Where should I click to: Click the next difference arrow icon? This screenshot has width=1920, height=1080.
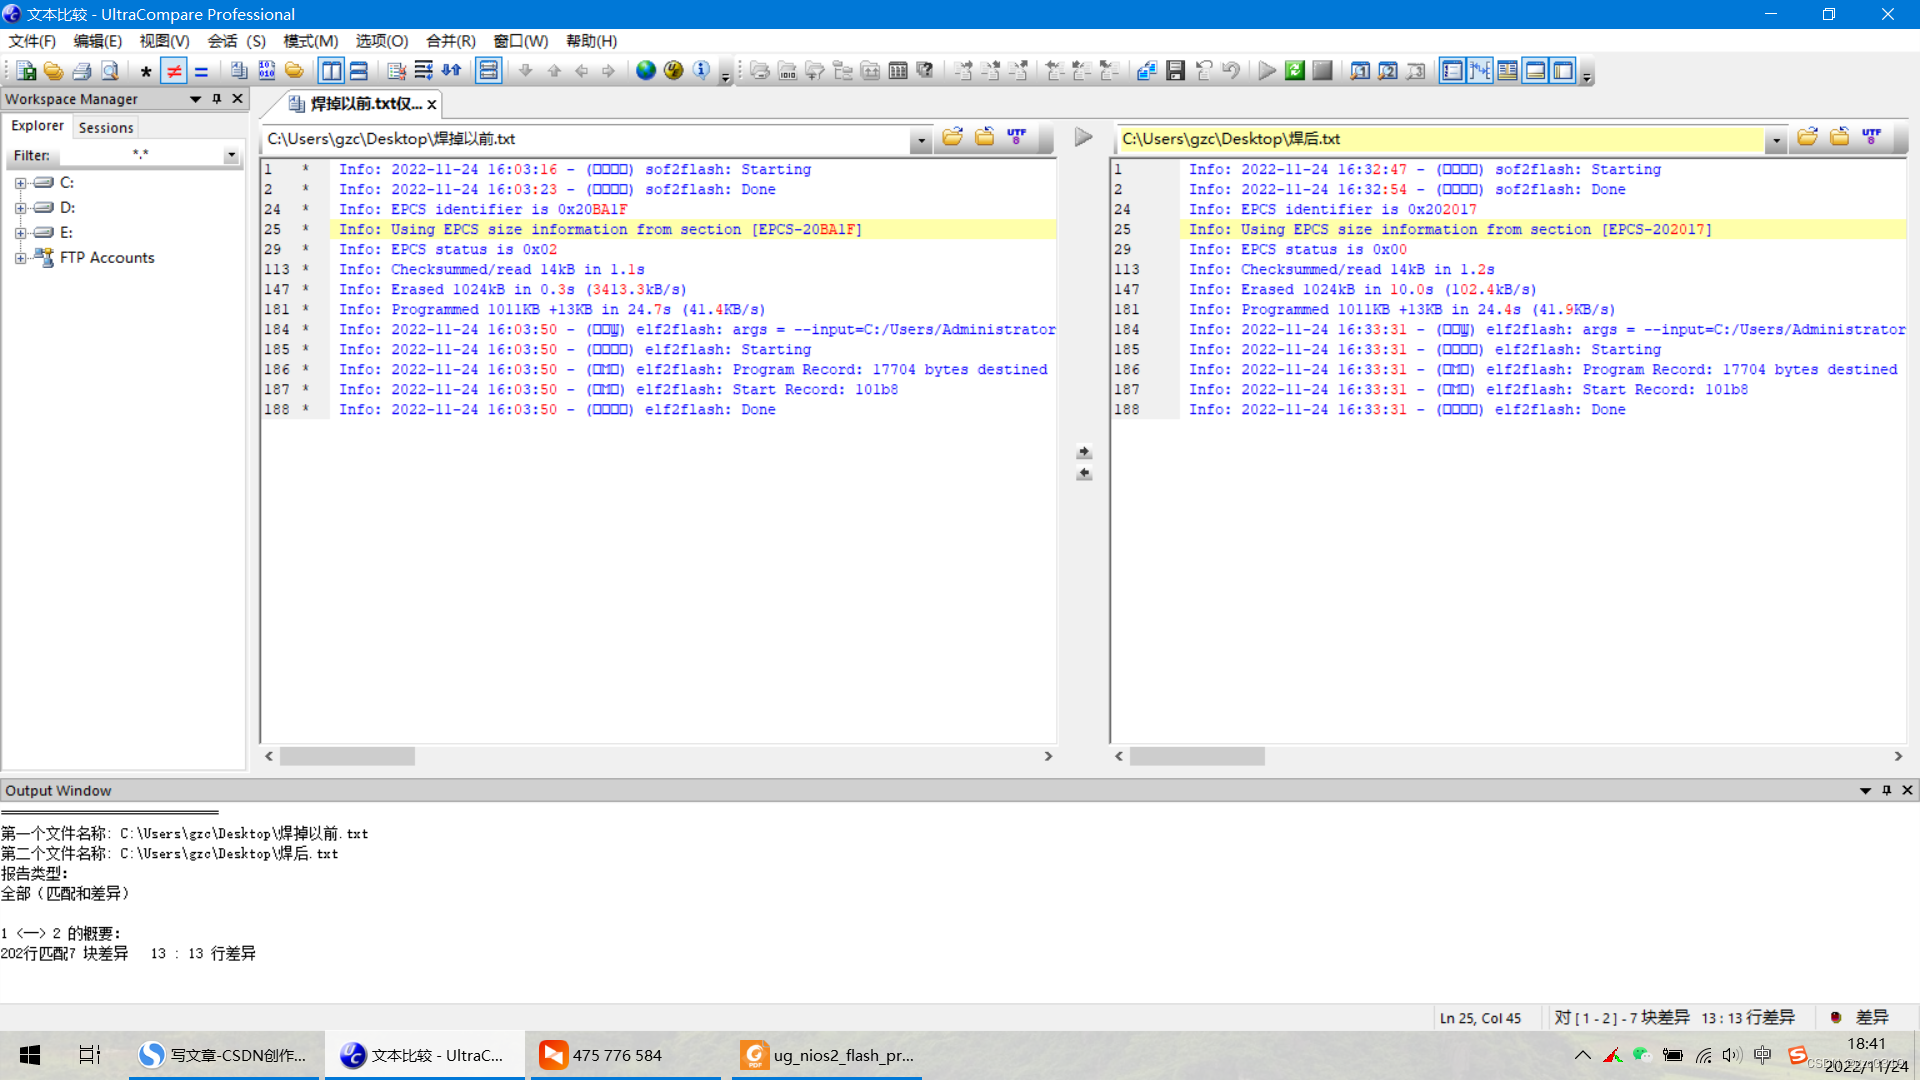point(526,71)
